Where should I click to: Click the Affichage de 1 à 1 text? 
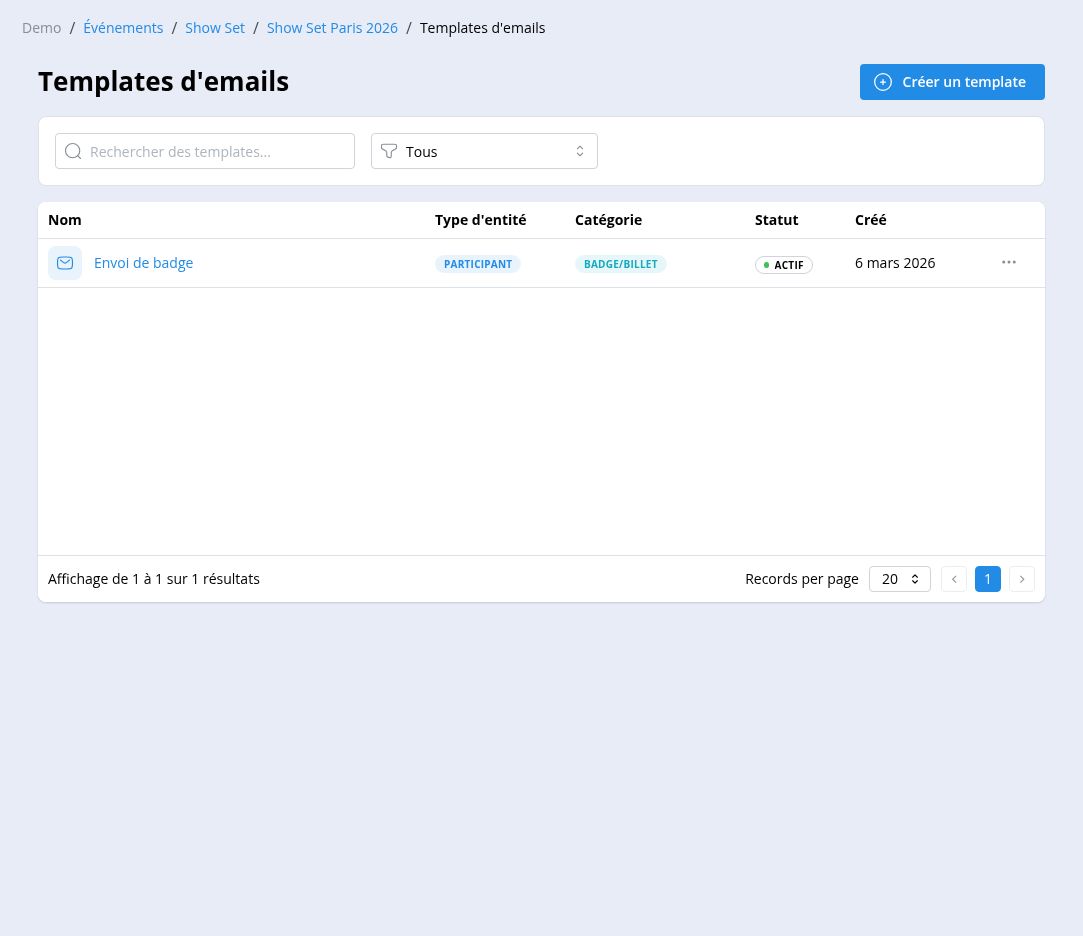(x=154, y=579)
